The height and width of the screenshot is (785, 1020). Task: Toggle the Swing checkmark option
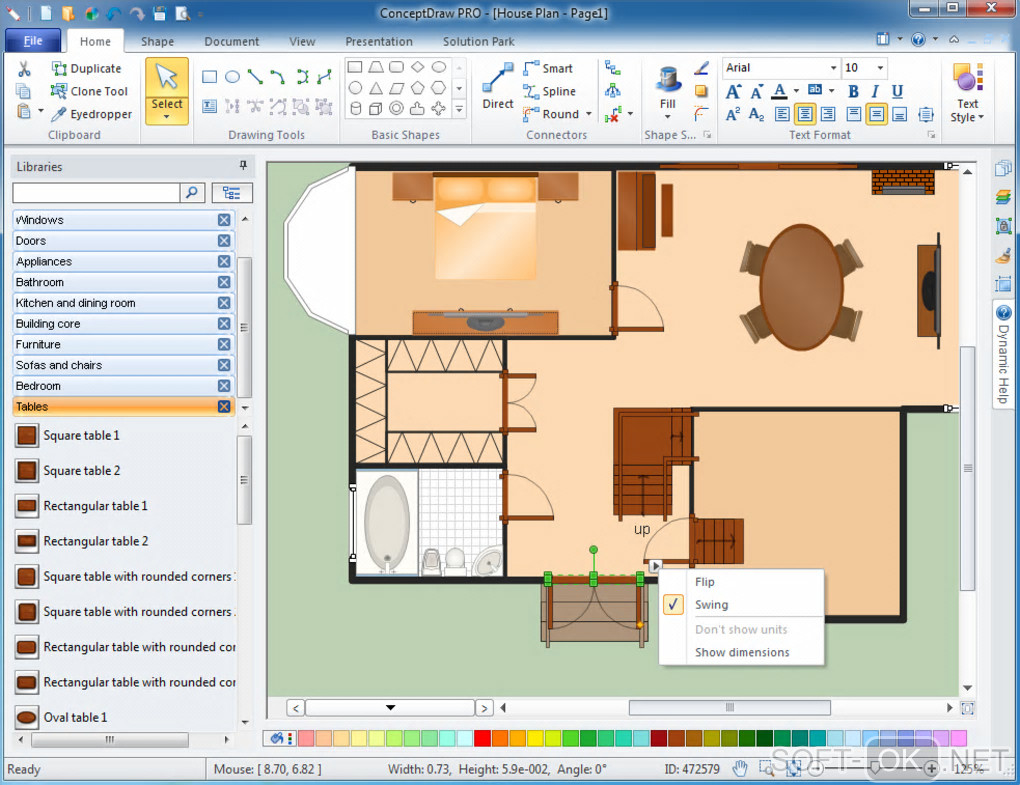pos(673,604)
